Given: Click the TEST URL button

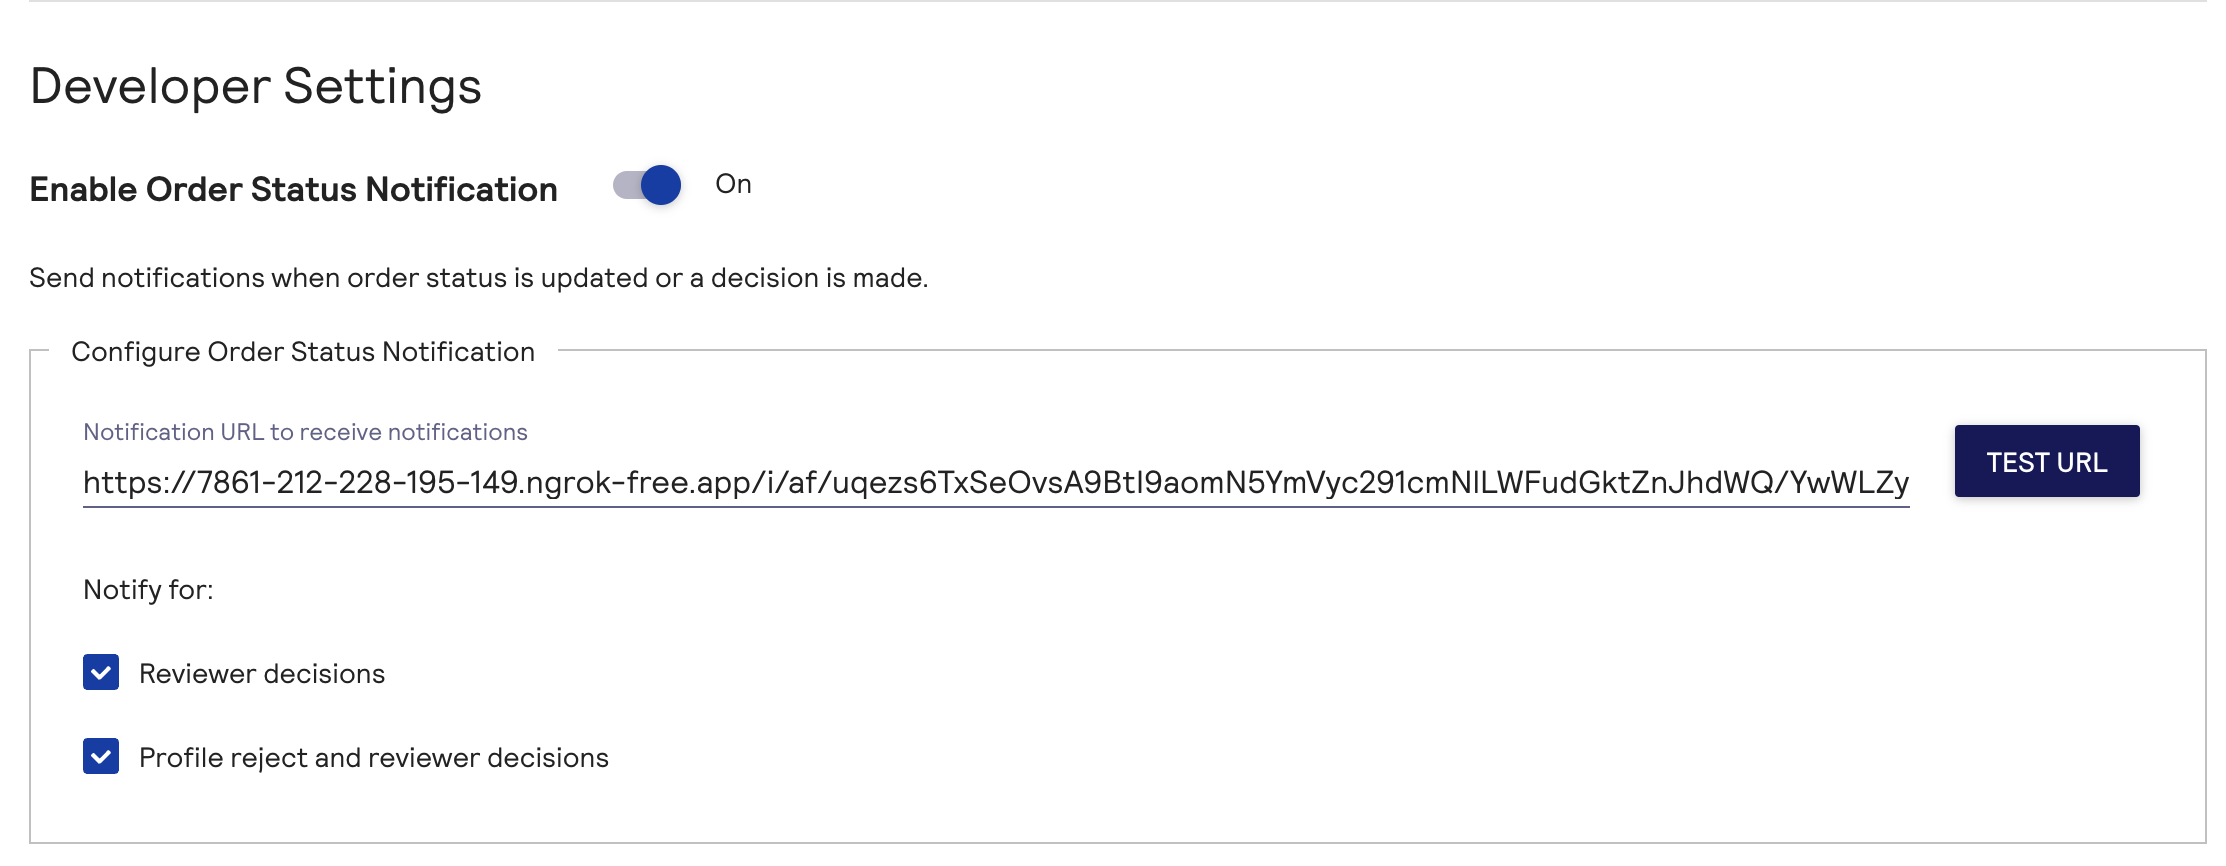Looking at the screenshot, I should (2046, 461).
